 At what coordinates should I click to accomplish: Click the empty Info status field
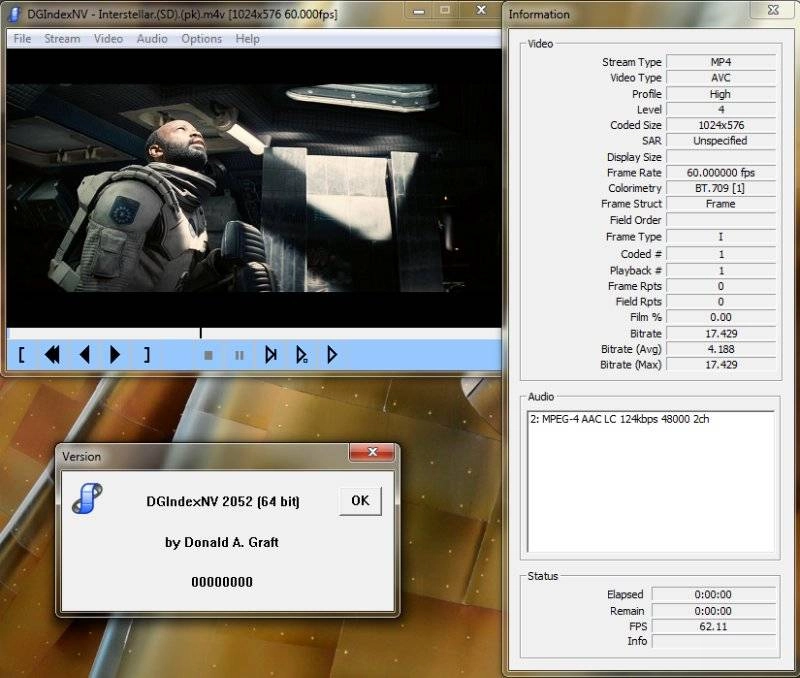click(x=713, y=641)
